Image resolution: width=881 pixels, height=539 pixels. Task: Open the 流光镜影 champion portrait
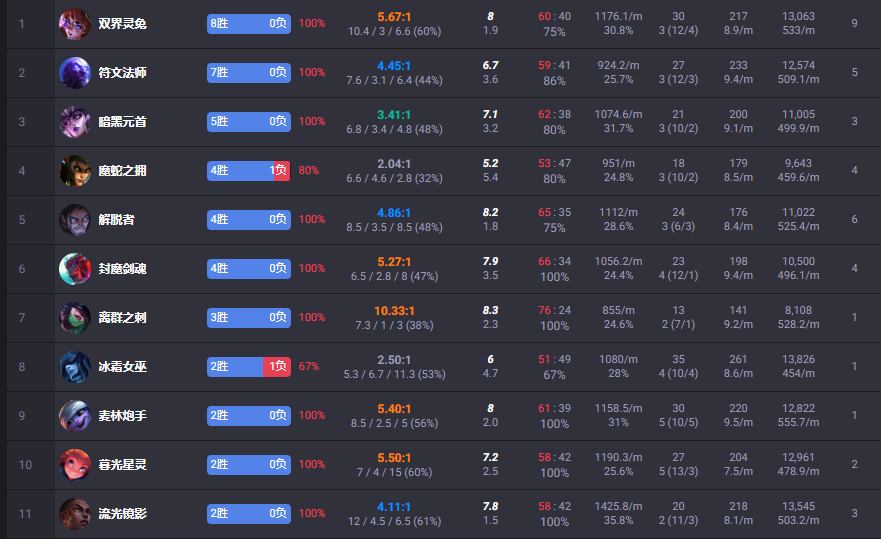(x=74, y=513)
